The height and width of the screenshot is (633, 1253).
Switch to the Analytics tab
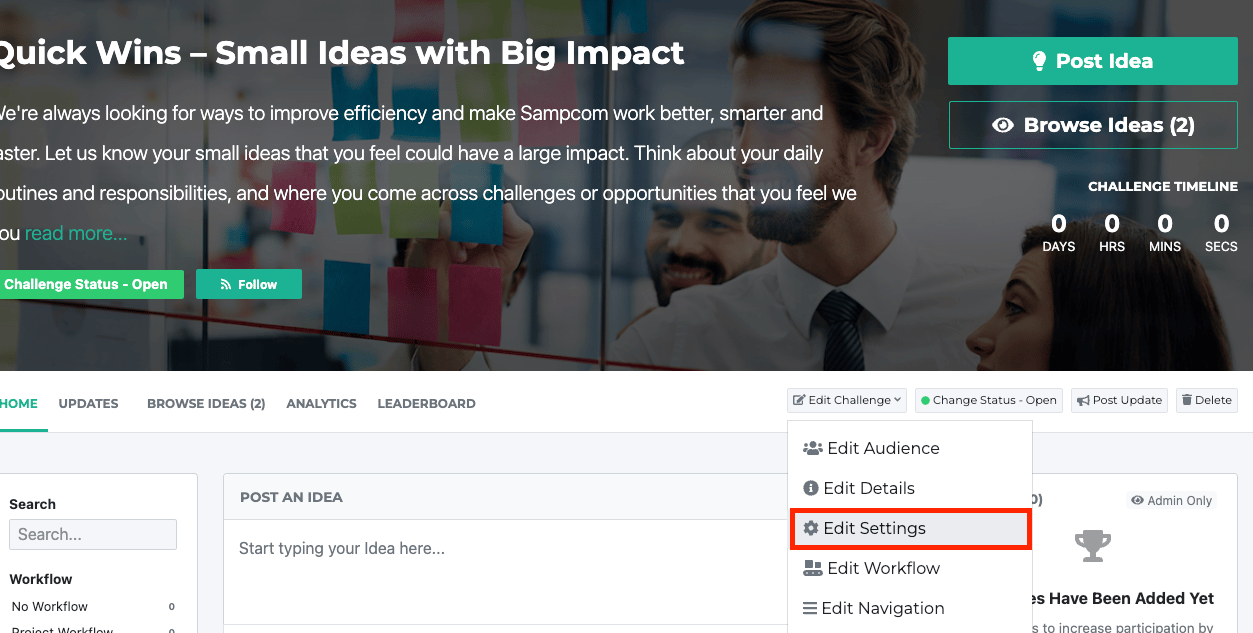[321, 404]
